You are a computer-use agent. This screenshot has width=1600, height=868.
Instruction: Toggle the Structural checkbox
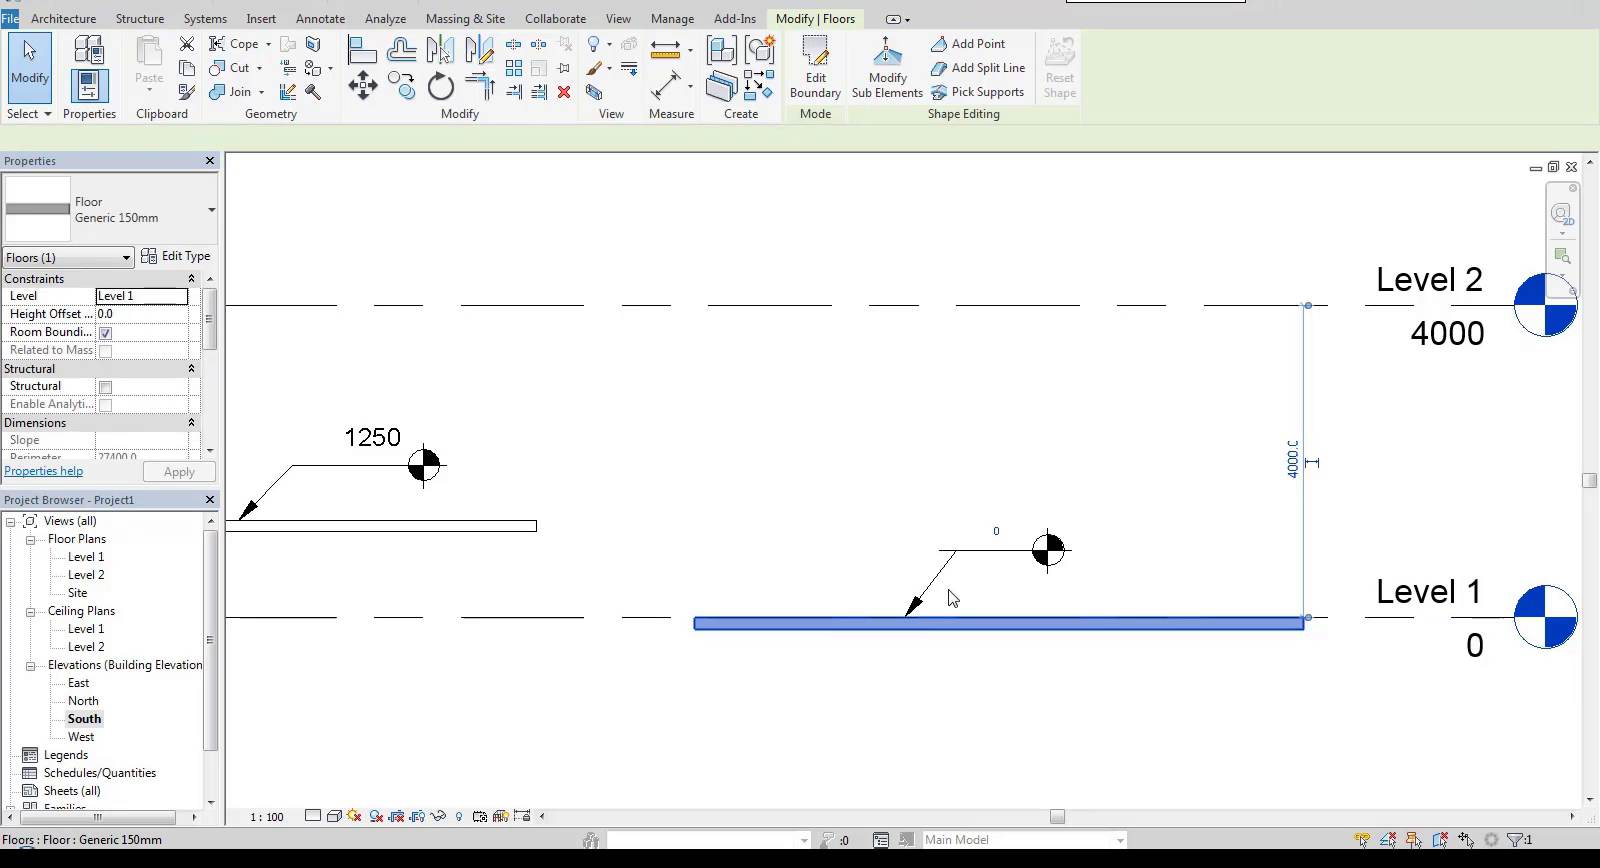(x=105, y=387)
